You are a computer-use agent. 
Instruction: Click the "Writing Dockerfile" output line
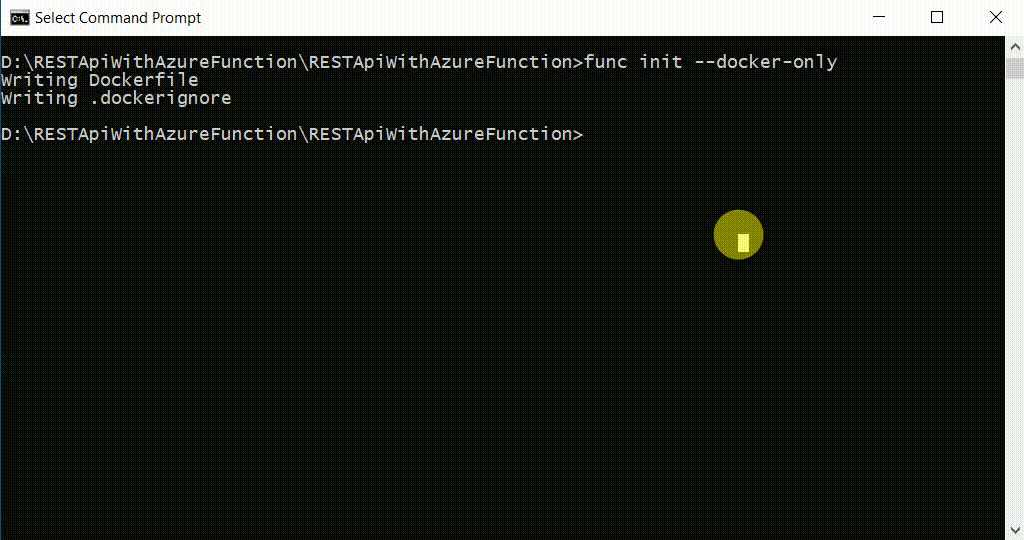pos(100,80)
